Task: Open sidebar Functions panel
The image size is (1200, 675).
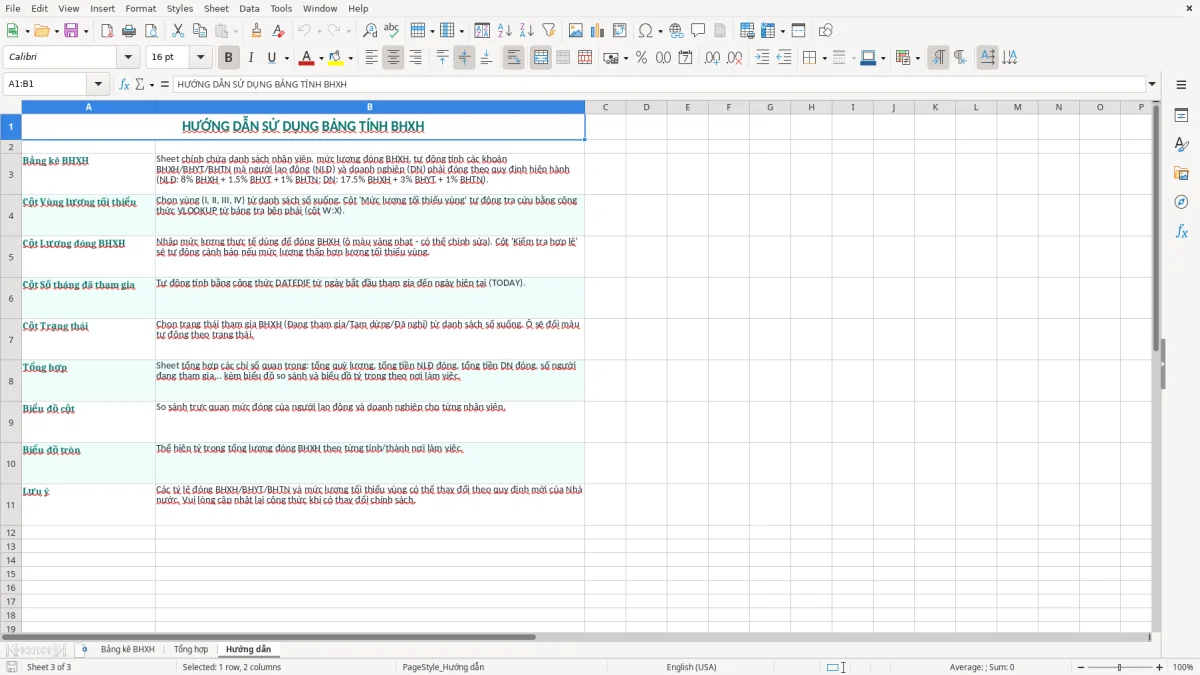Action: [1181, 232]
